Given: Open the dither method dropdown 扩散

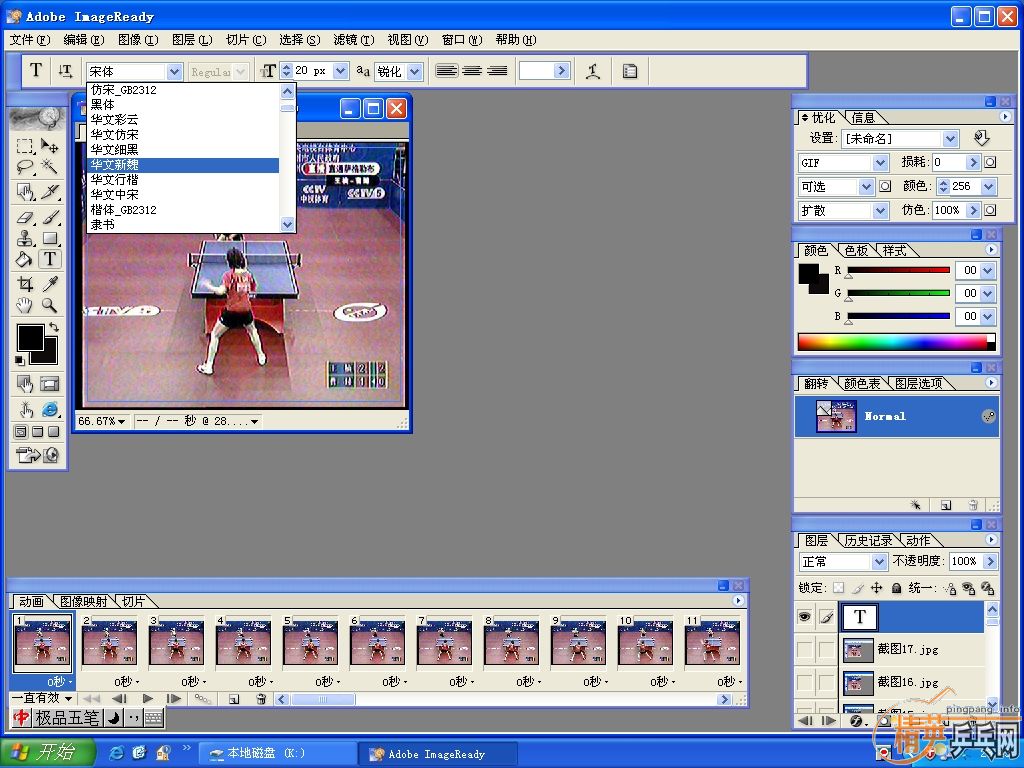Looking at the screenshot, I should pyautogui.click(x=881, y=210).
